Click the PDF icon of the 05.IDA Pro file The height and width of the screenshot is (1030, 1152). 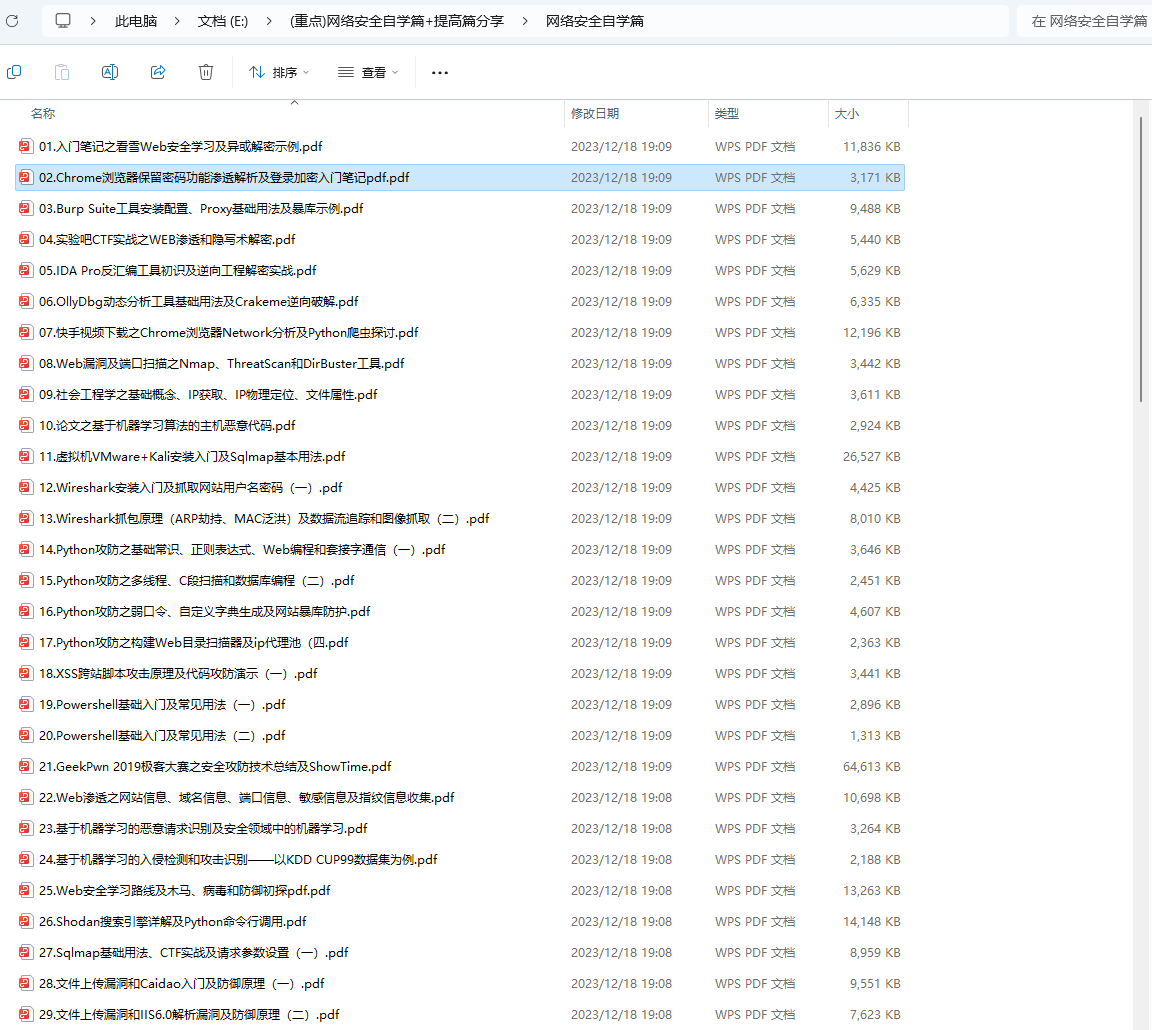(26, 270)
